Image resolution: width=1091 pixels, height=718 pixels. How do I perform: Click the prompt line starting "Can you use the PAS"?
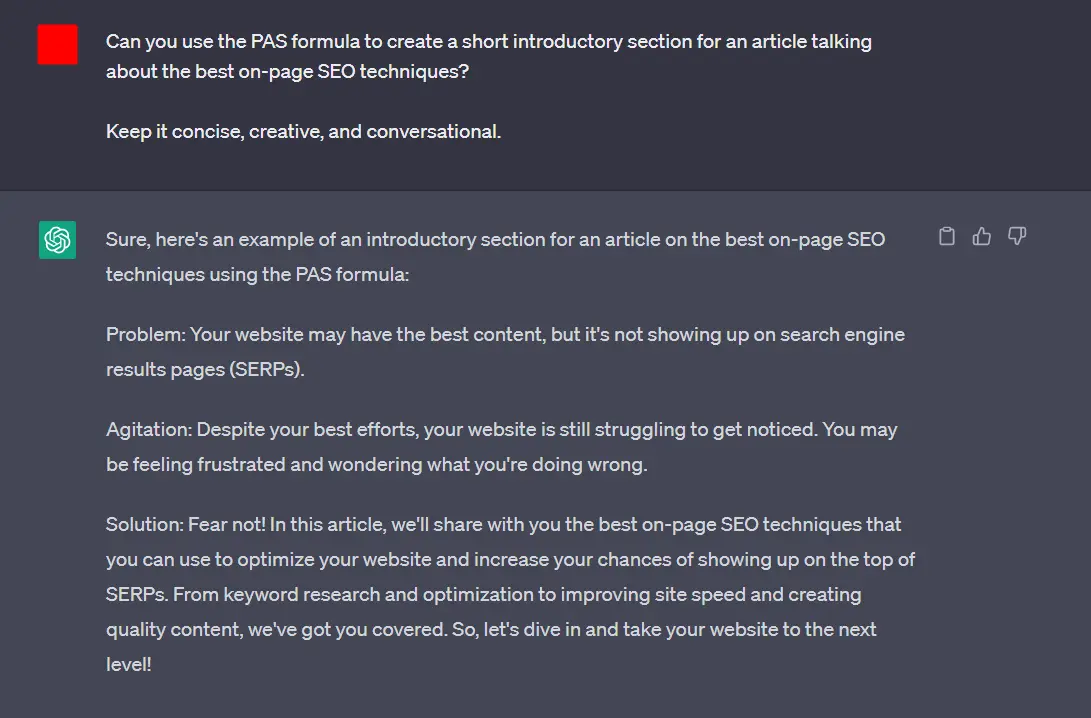point(488,42)
